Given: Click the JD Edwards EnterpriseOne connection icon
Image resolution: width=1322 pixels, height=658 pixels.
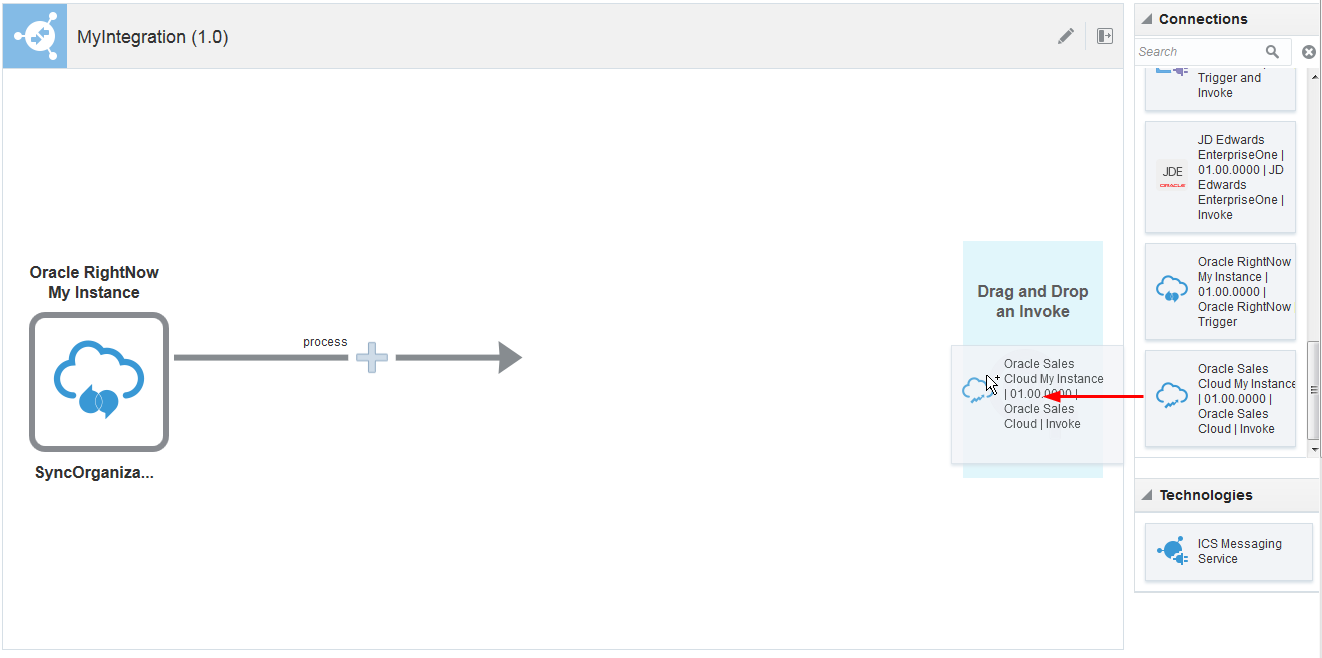Looking at the screenshot, I should pos(1171,177).
